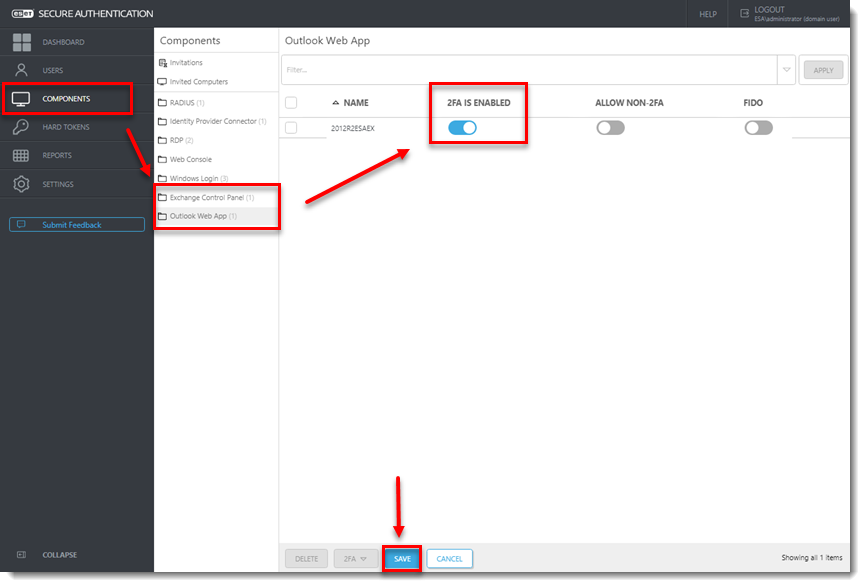Select Windows Login (3) component
The width and height of the screenshot is (865, 587).
199,178
